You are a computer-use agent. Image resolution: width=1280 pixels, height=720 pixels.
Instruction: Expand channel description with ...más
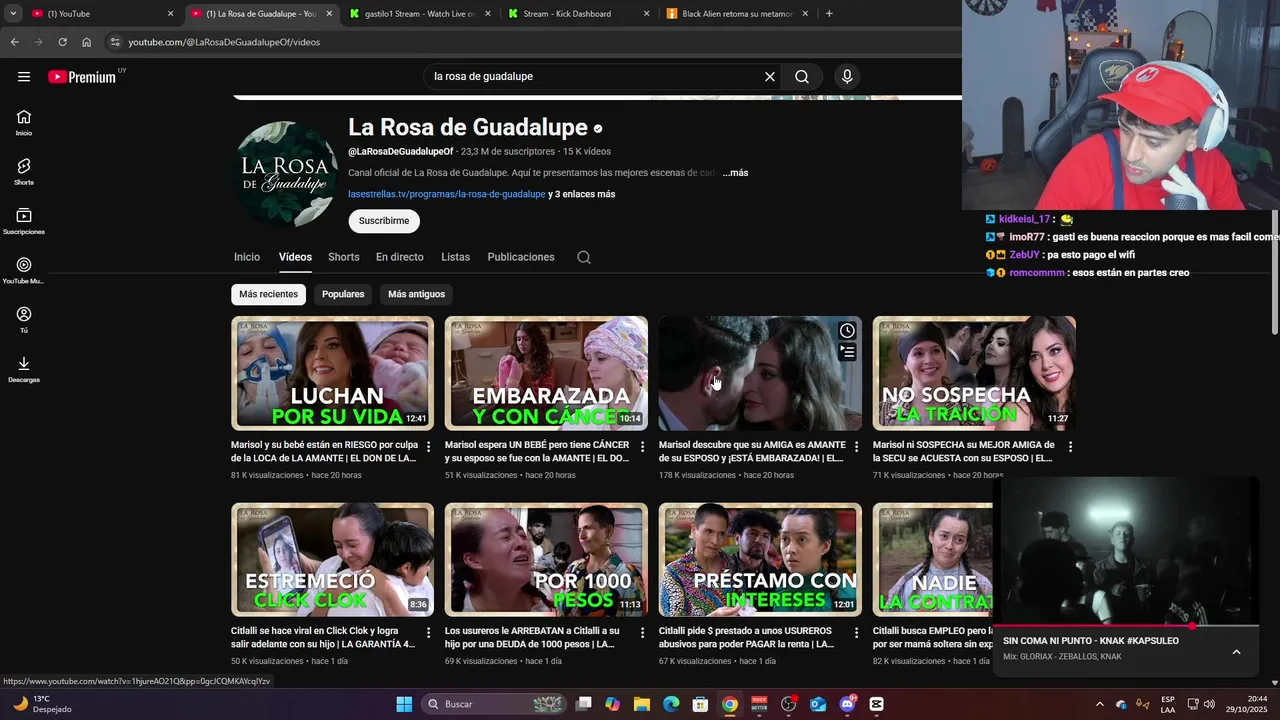click(x=735, y=173)
